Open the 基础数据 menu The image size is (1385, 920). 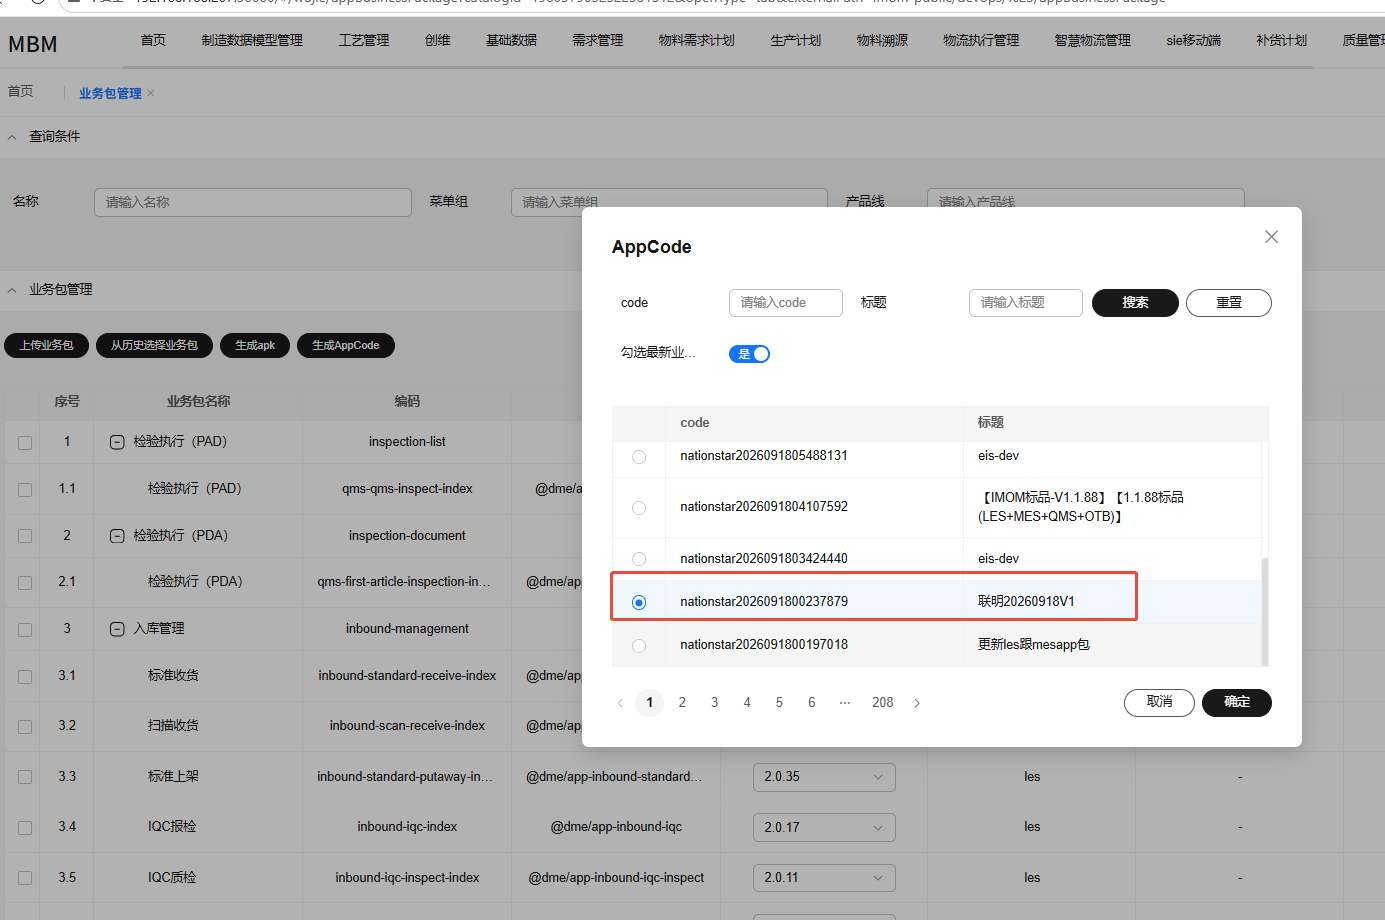pyautogui.click(x=511, y=40)
